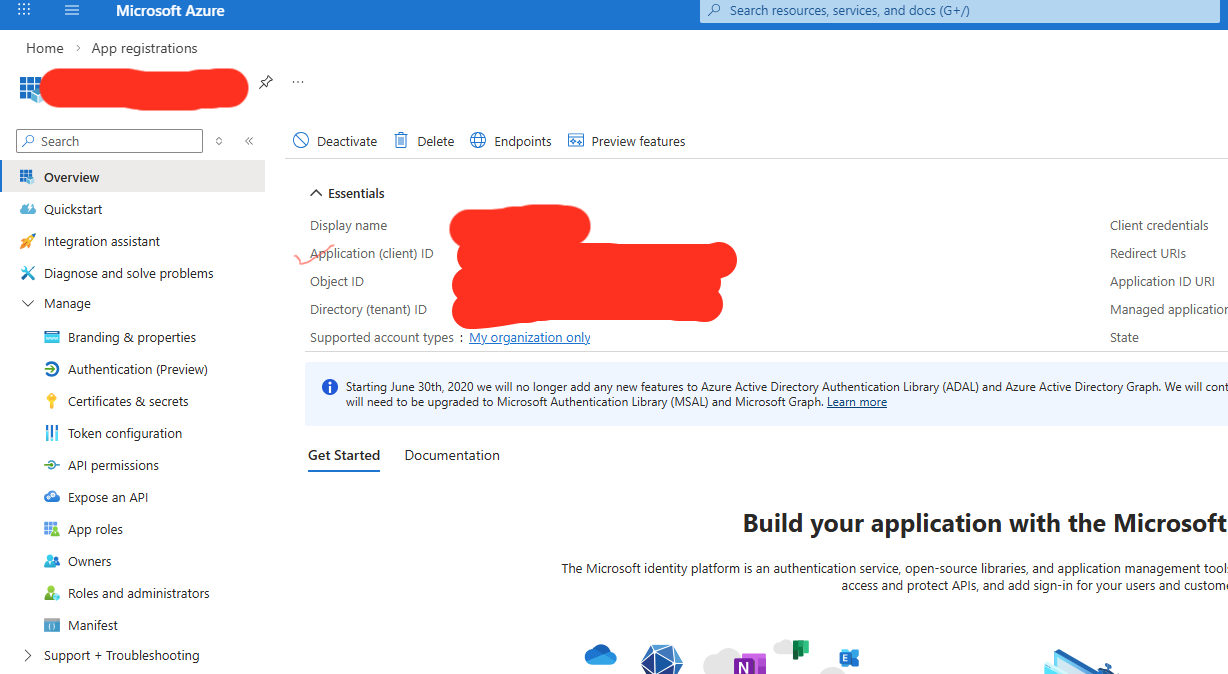Collapse the Essentials section chevron
Screen dimensions: 1228x674
[316, 193]
